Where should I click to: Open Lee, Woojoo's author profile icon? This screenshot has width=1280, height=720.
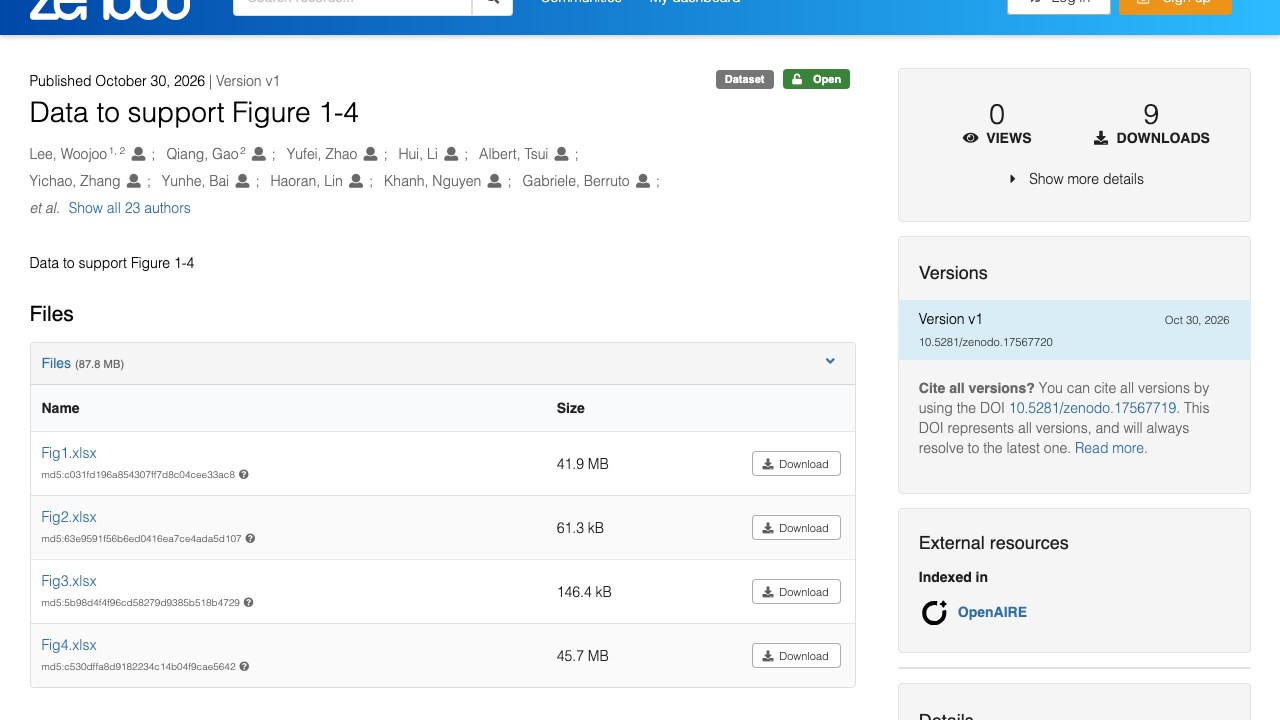tap(139, 154)
